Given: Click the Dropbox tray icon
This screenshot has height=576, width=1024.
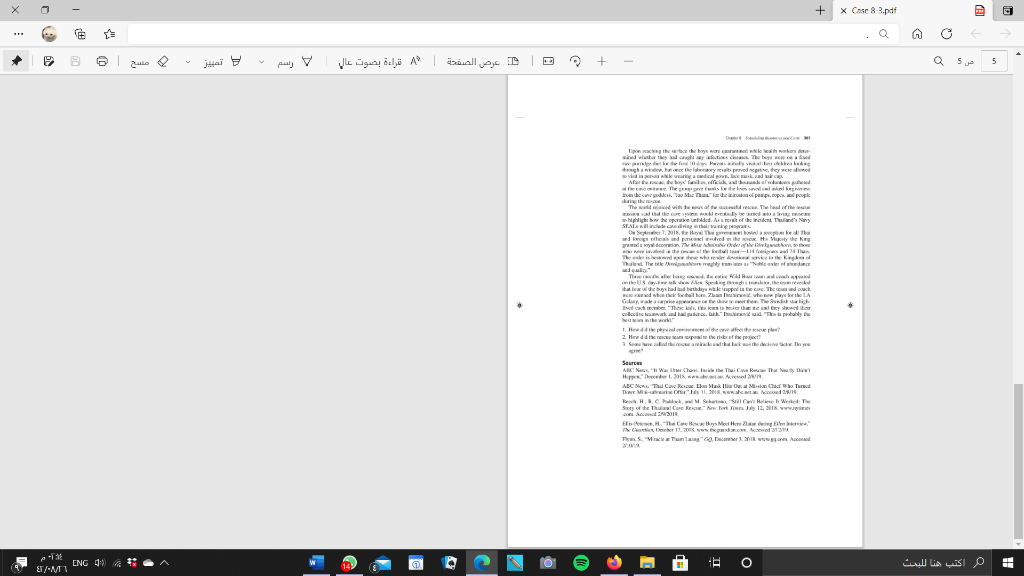Looking at the screenshot, I should [x=132, y=562].
